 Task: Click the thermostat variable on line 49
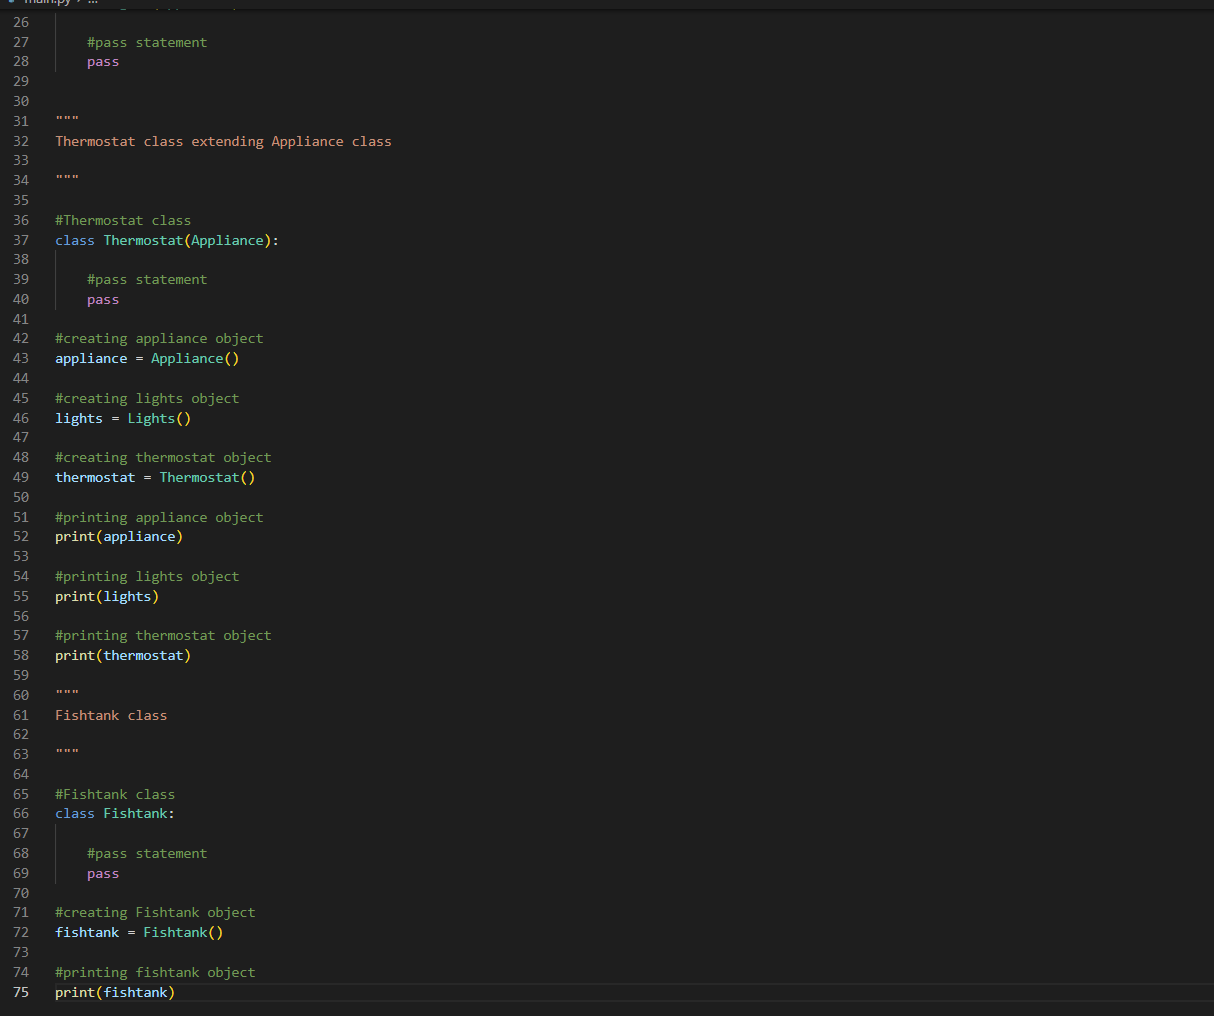click(x=95, y=477)
